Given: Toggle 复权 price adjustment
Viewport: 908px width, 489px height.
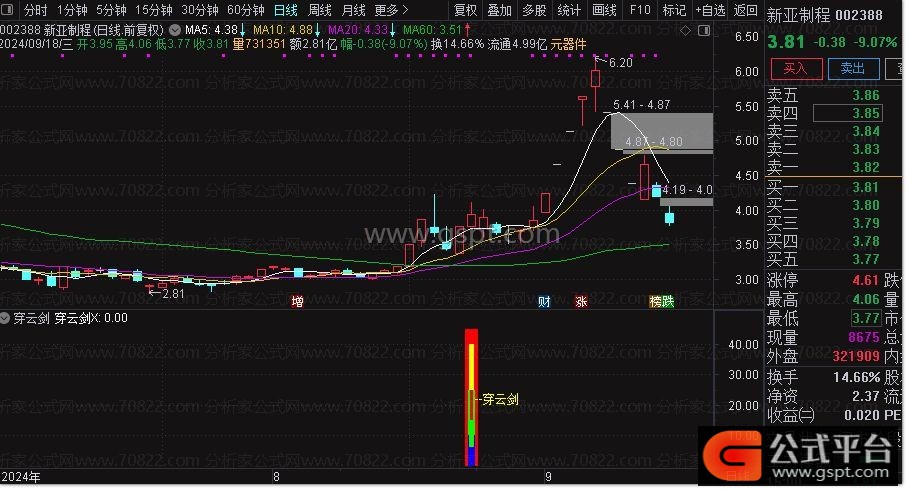Looking at the screenshot, I should point(466,10).
